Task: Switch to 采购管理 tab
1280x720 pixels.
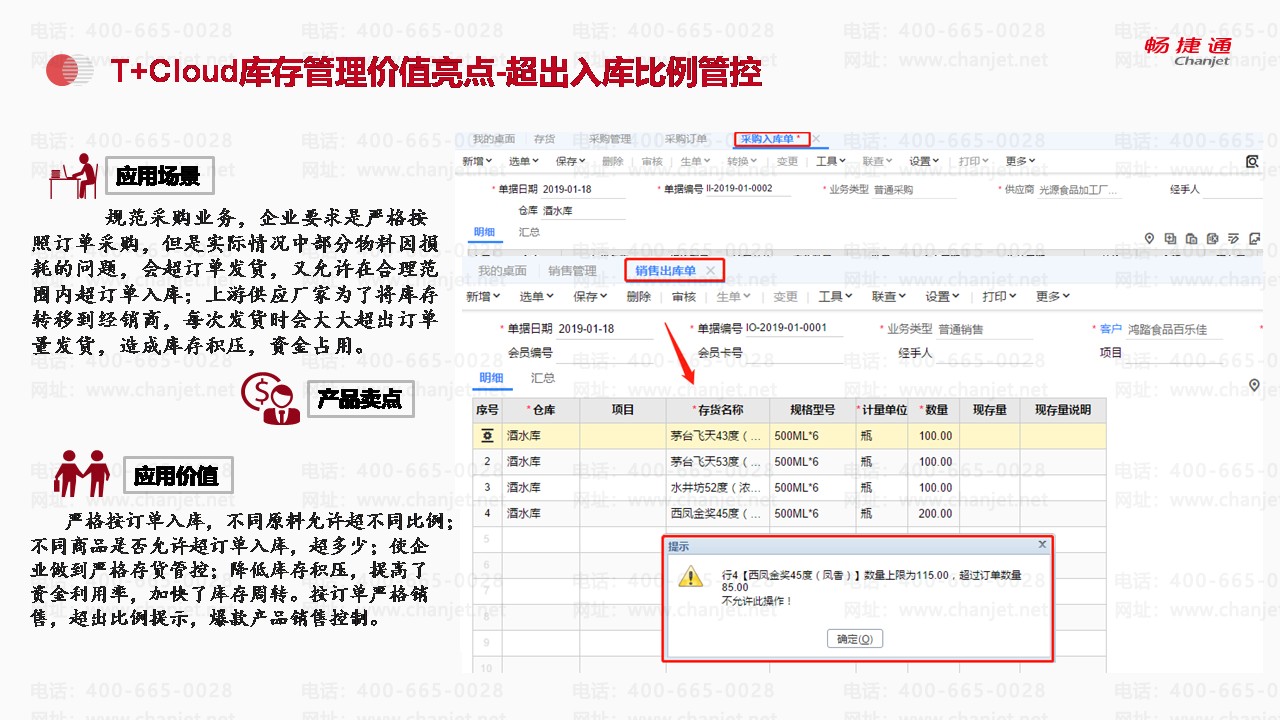Action: (610, 139)
